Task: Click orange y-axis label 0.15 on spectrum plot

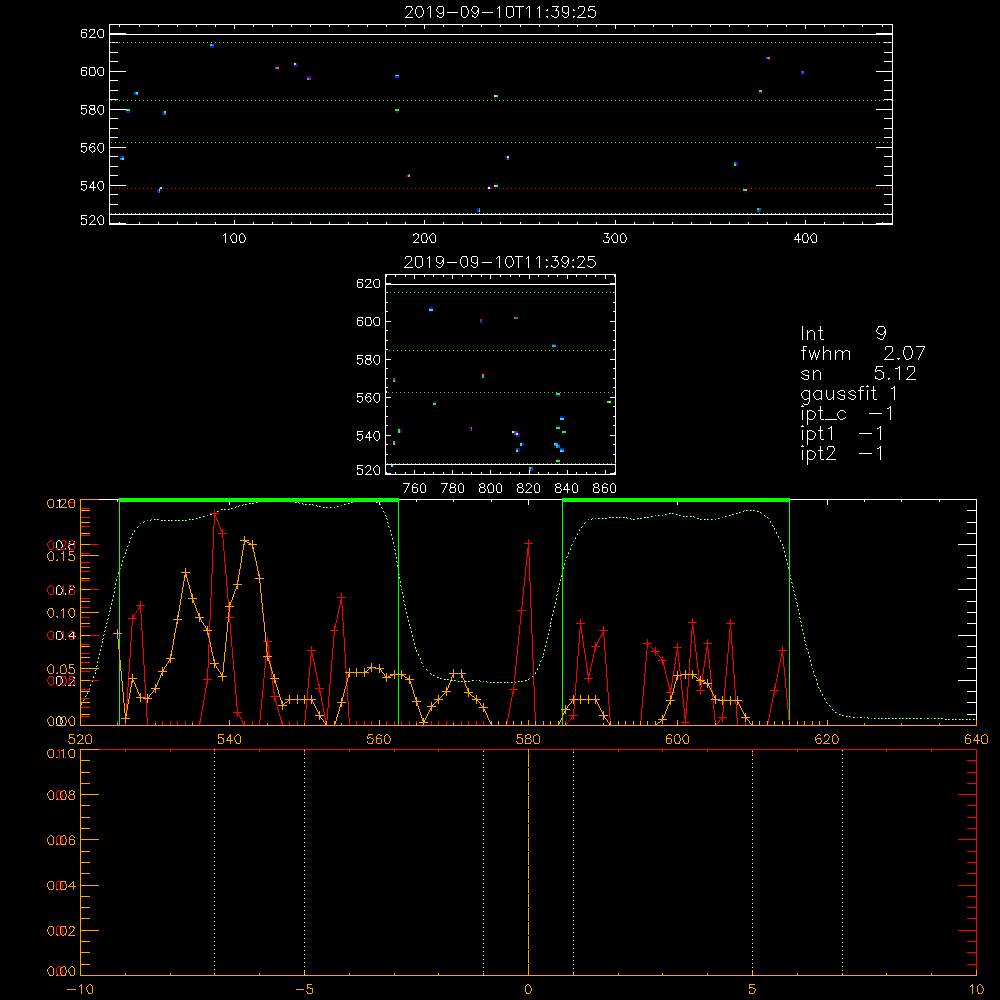Action: [61, 556]
